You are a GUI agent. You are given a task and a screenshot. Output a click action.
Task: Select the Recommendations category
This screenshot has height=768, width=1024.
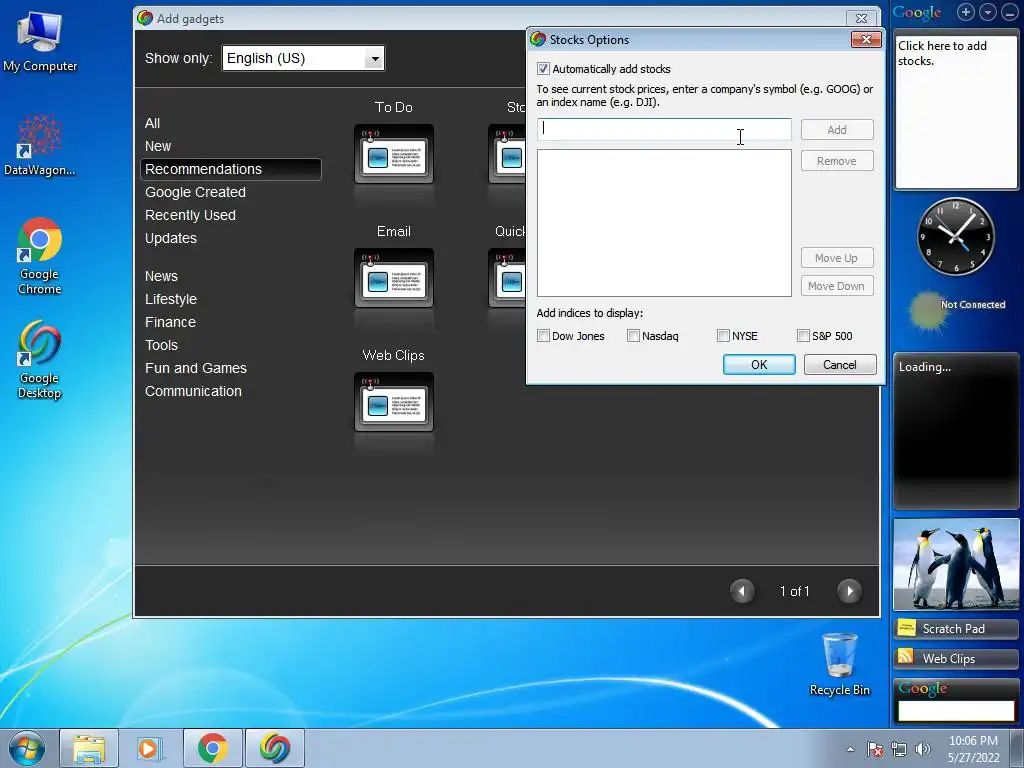pos(231,169)
